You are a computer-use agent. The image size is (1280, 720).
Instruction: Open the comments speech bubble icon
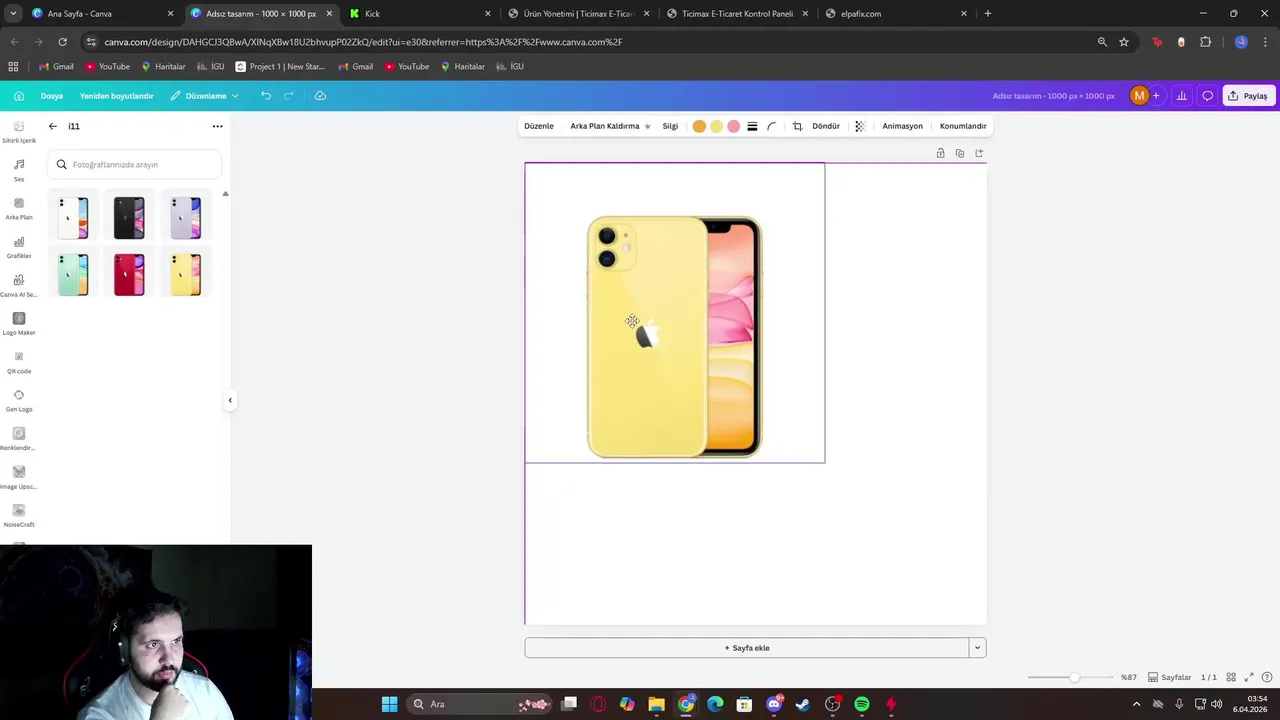coord(1208,96)
